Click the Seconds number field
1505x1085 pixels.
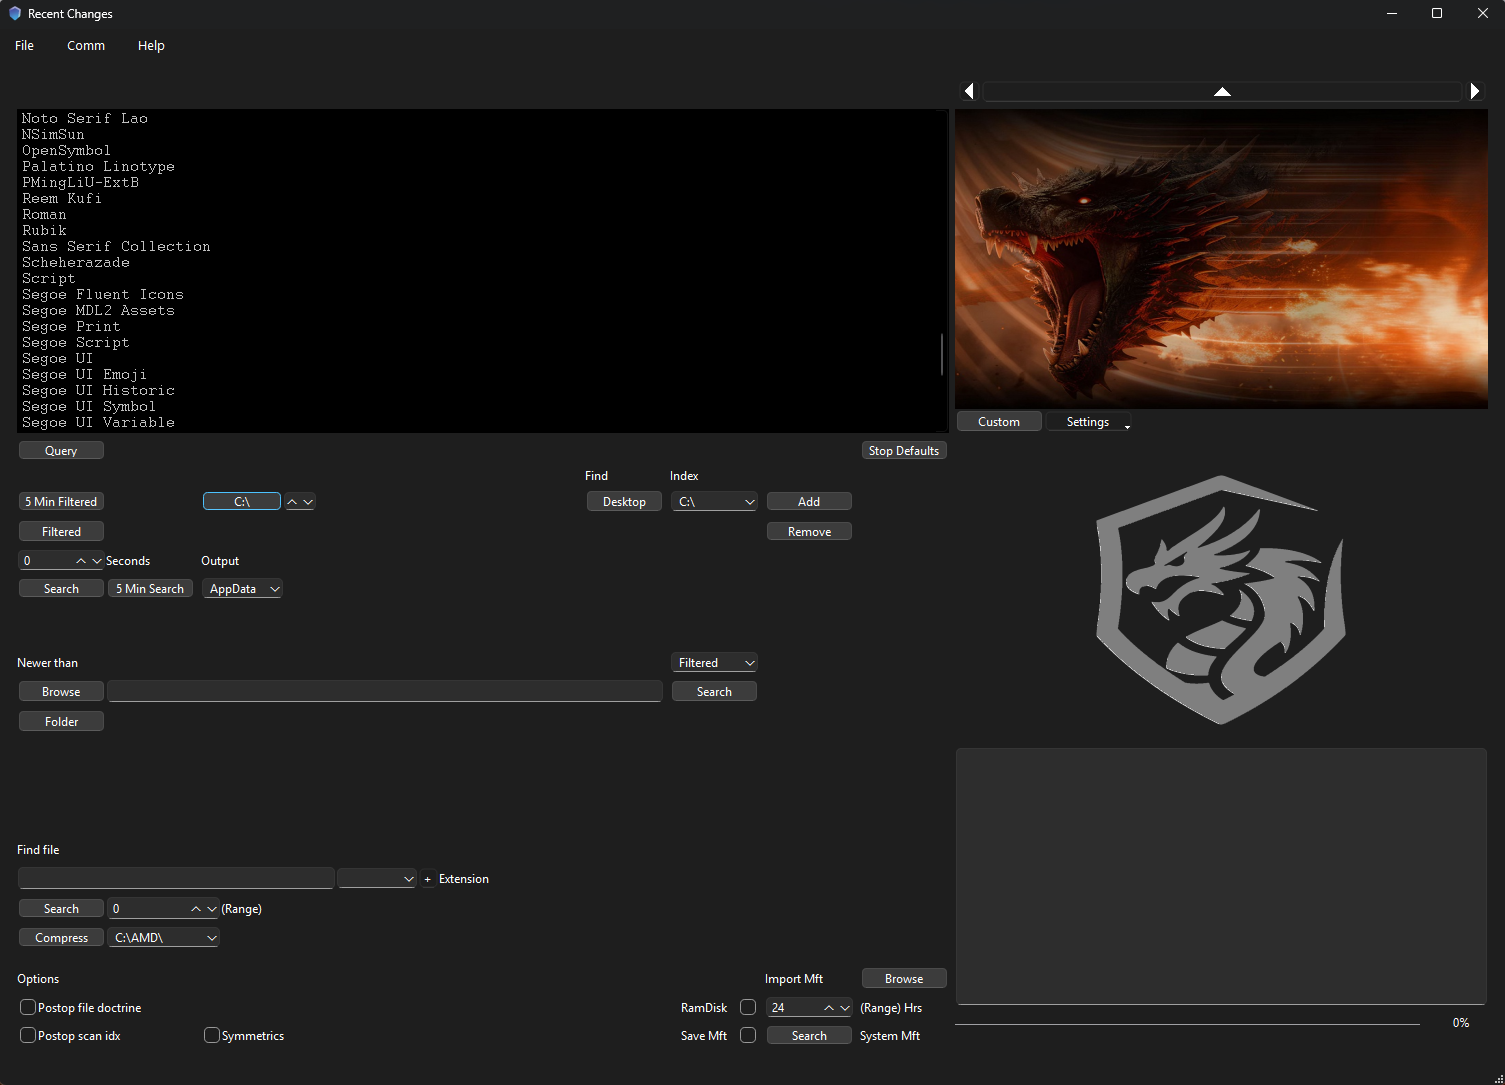(46, 561)
